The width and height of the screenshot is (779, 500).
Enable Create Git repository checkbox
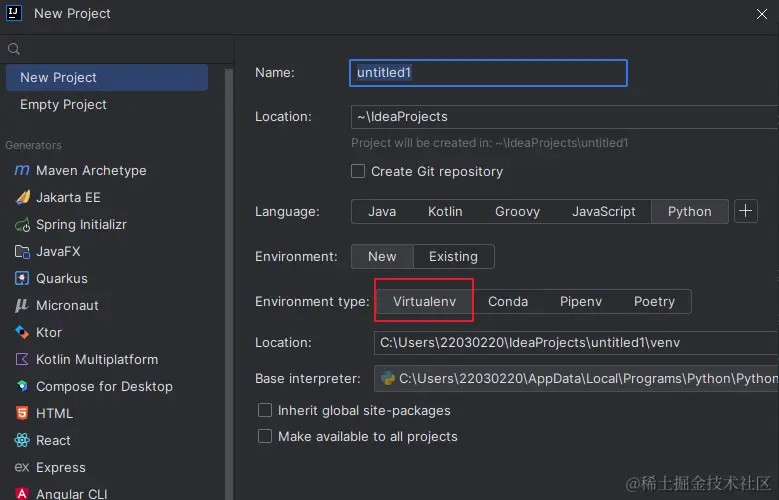(x=358, y=171)
